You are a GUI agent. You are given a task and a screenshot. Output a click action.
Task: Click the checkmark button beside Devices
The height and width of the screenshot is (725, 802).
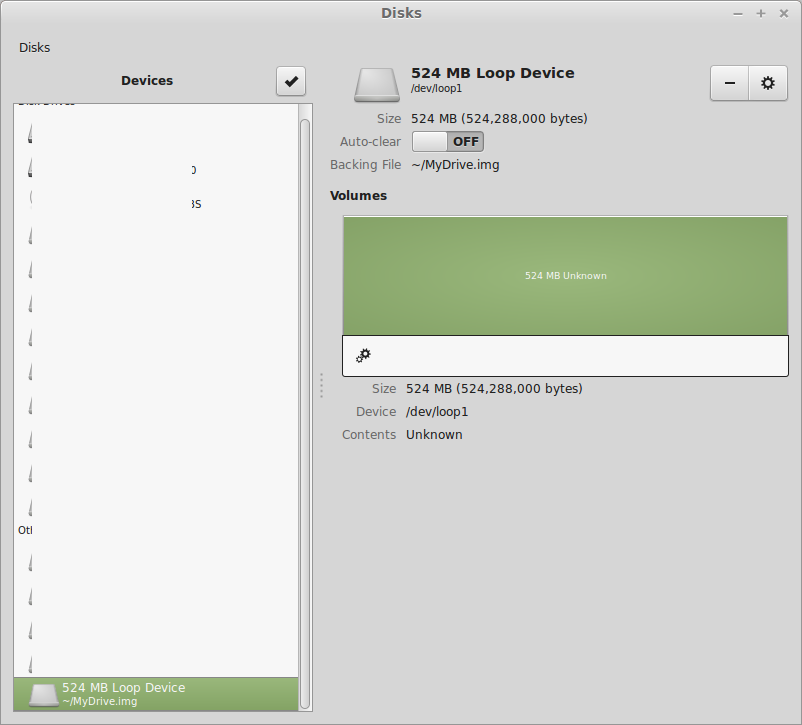pos(291,82)
